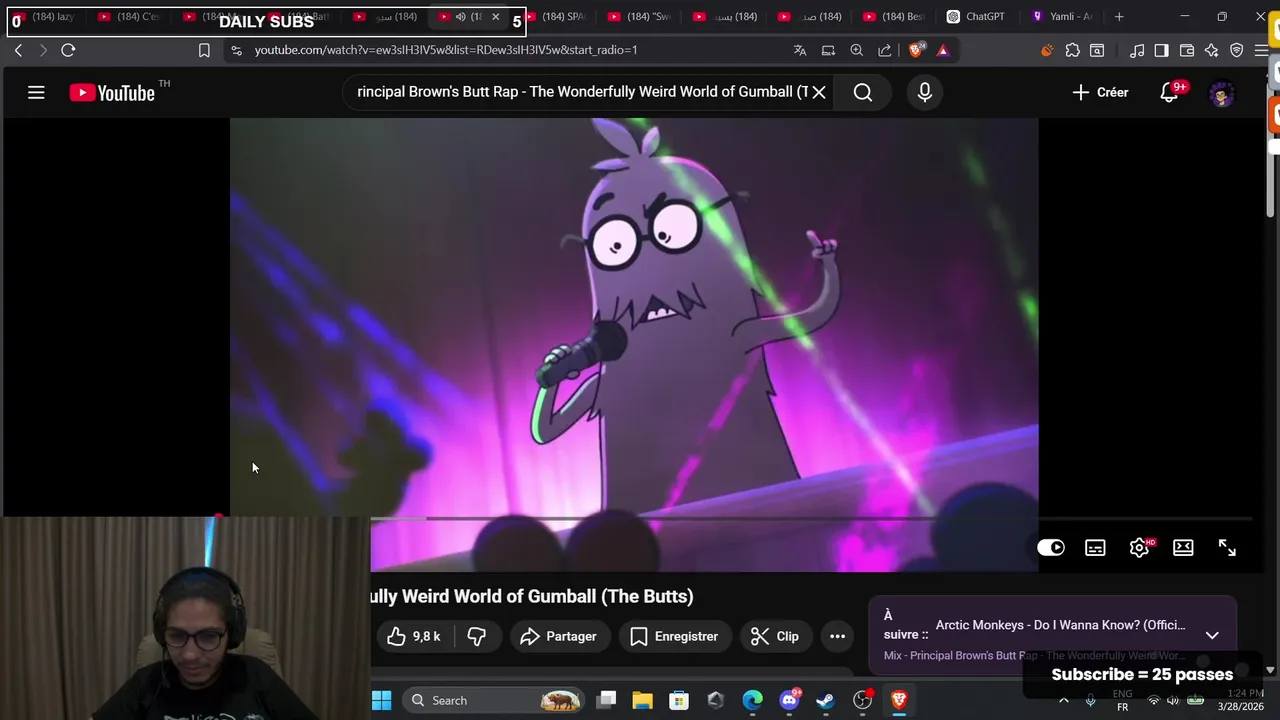This screenshot has width=1280, height=720.
Task: Open a new browser tab
Action: 1119,16
